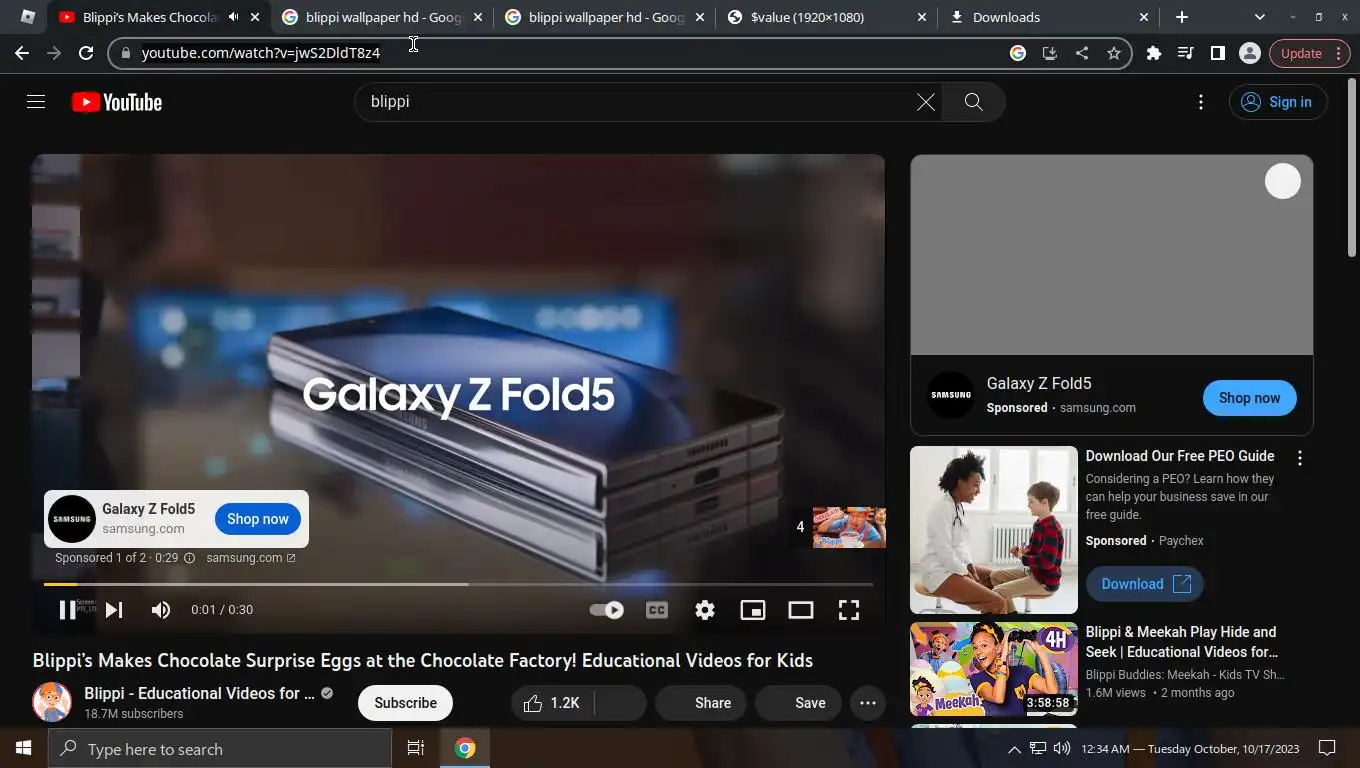Open Blippi & Meekah Play Hide and Seek title
The width and height of the screenshot is (1360, 768).
[1181, 642]
